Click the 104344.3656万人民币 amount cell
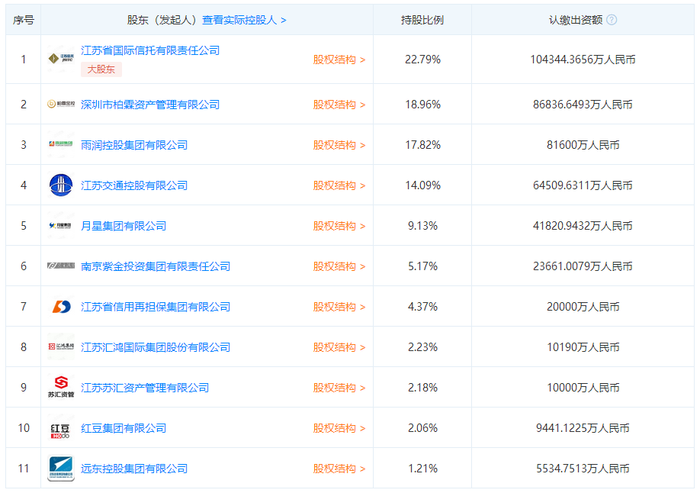Image resolution: width=700 pixels, height=493 pixels. [583, 59]
